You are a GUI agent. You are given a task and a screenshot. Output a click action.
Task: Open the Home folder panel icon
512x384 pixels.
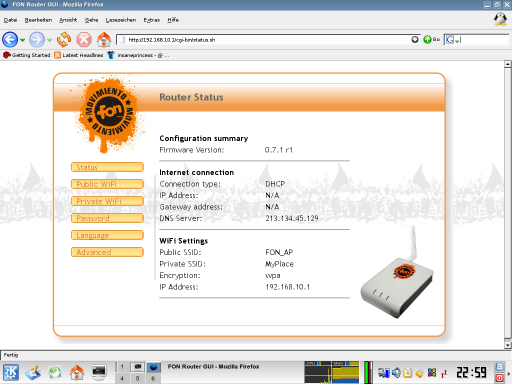click(x=77, y=372)
